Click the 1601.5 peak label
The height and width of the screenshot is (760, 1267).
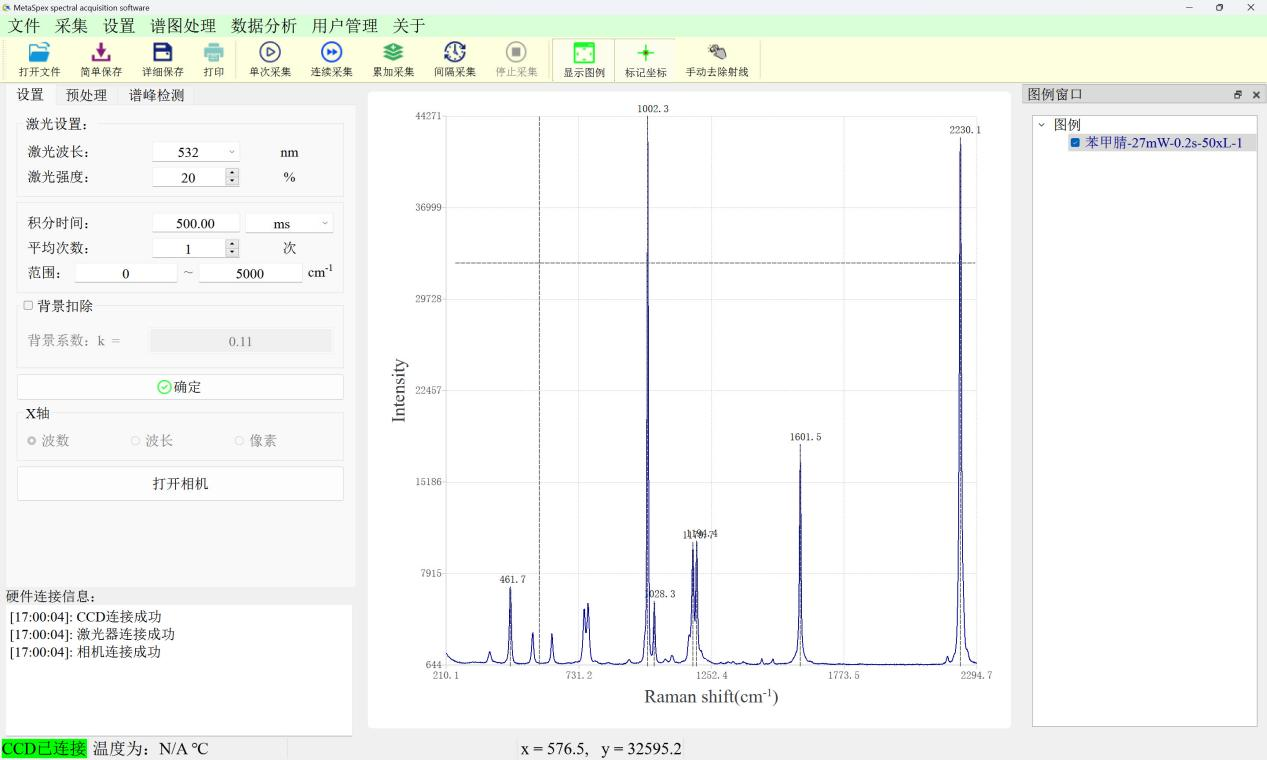click(805, 437)
